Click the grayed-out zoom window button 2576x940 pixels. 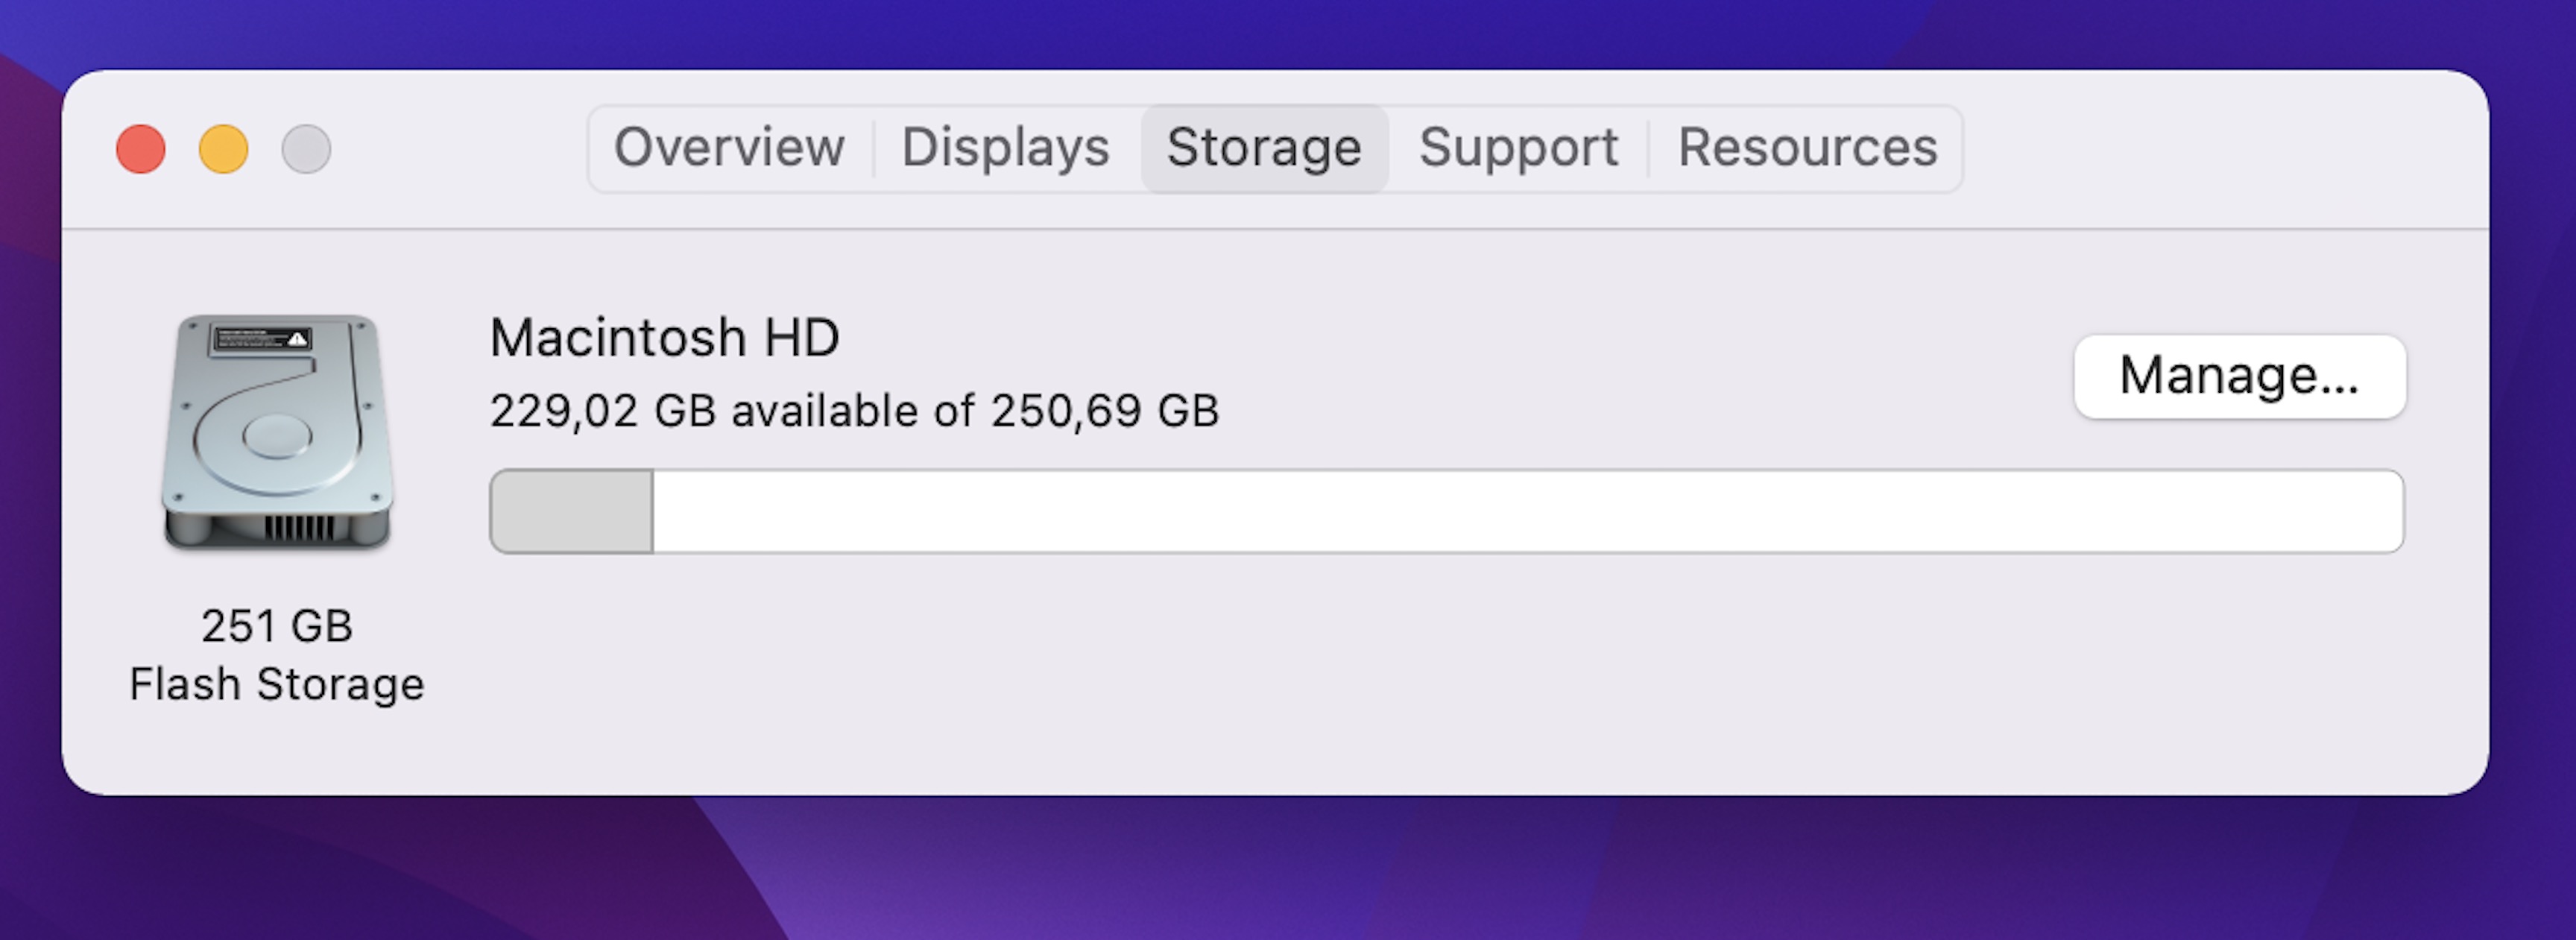pos(306,150)
